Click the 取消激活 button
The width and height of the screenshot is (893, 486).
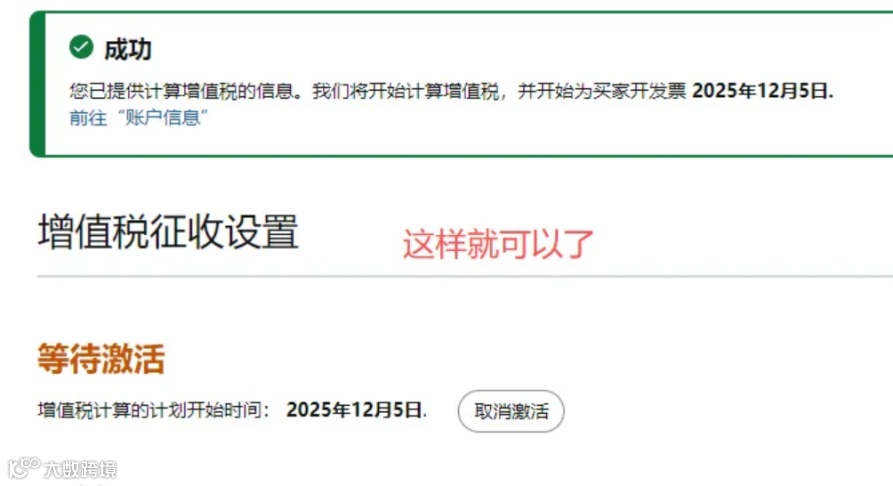[511, 411]
